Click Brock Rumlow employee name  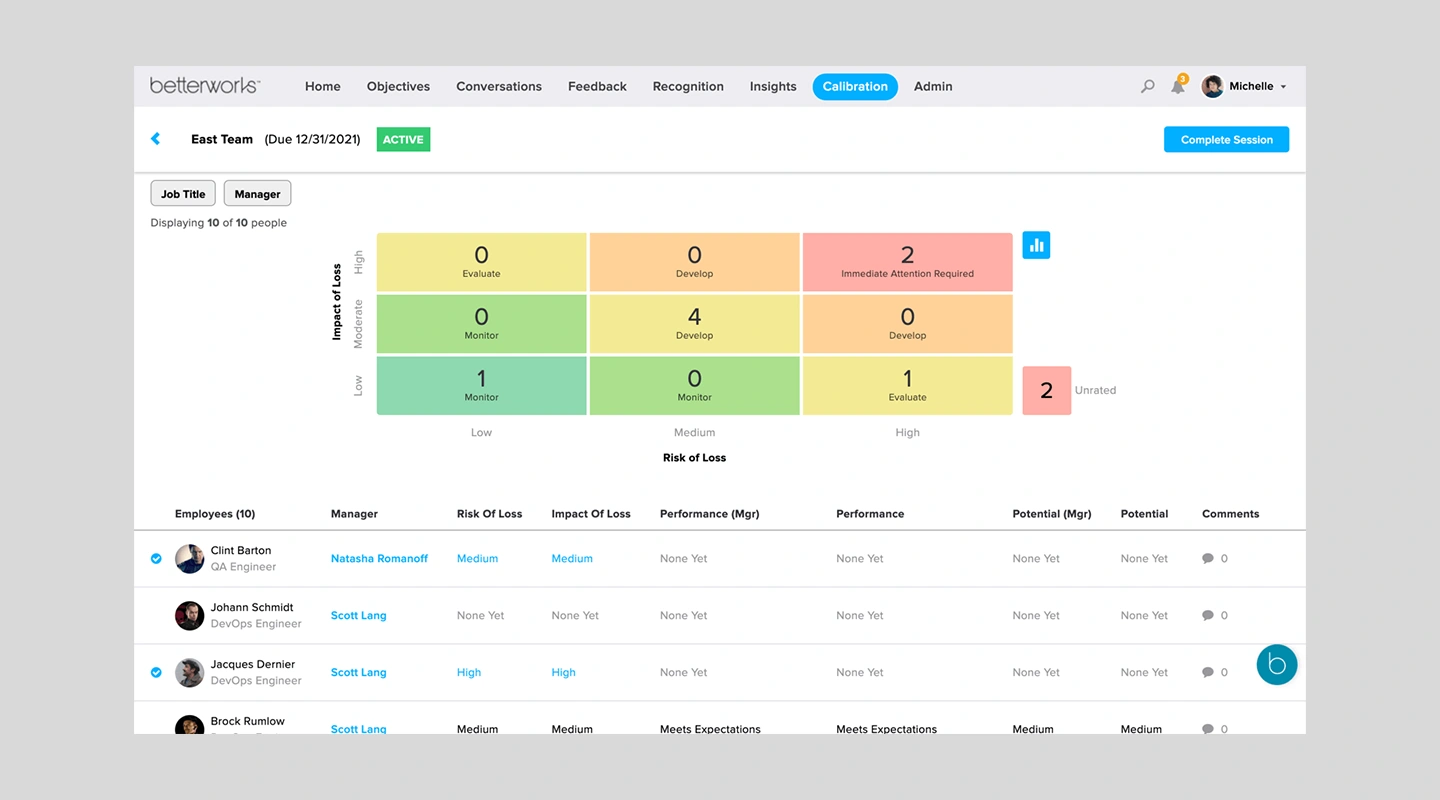[x=247, y=722]
